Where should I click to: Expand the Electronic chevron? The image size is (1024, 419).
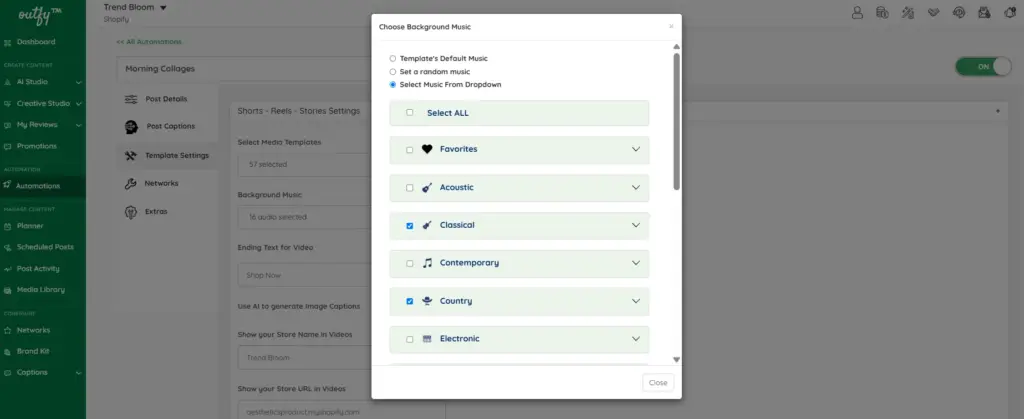pos(636,339)
